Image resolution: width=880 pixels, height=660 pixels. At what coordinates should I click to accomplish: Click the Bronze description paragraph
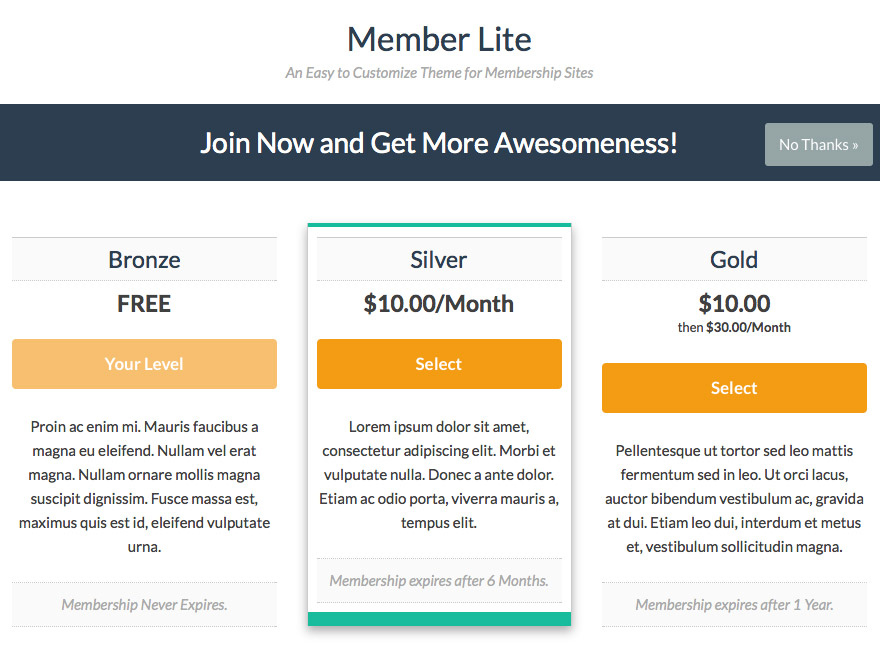click(x=144, y=487)
